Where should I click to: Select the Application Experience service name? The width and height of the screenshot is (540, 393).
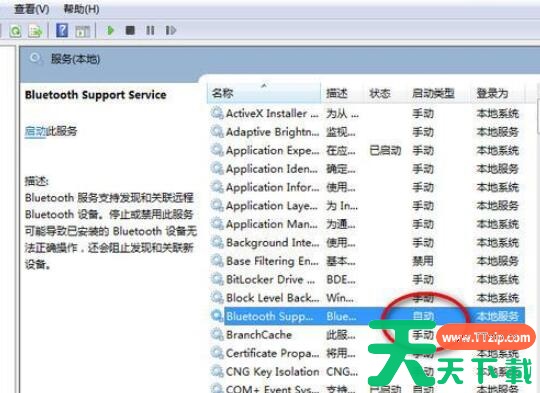pyautogui.click(x=272, y=151)
